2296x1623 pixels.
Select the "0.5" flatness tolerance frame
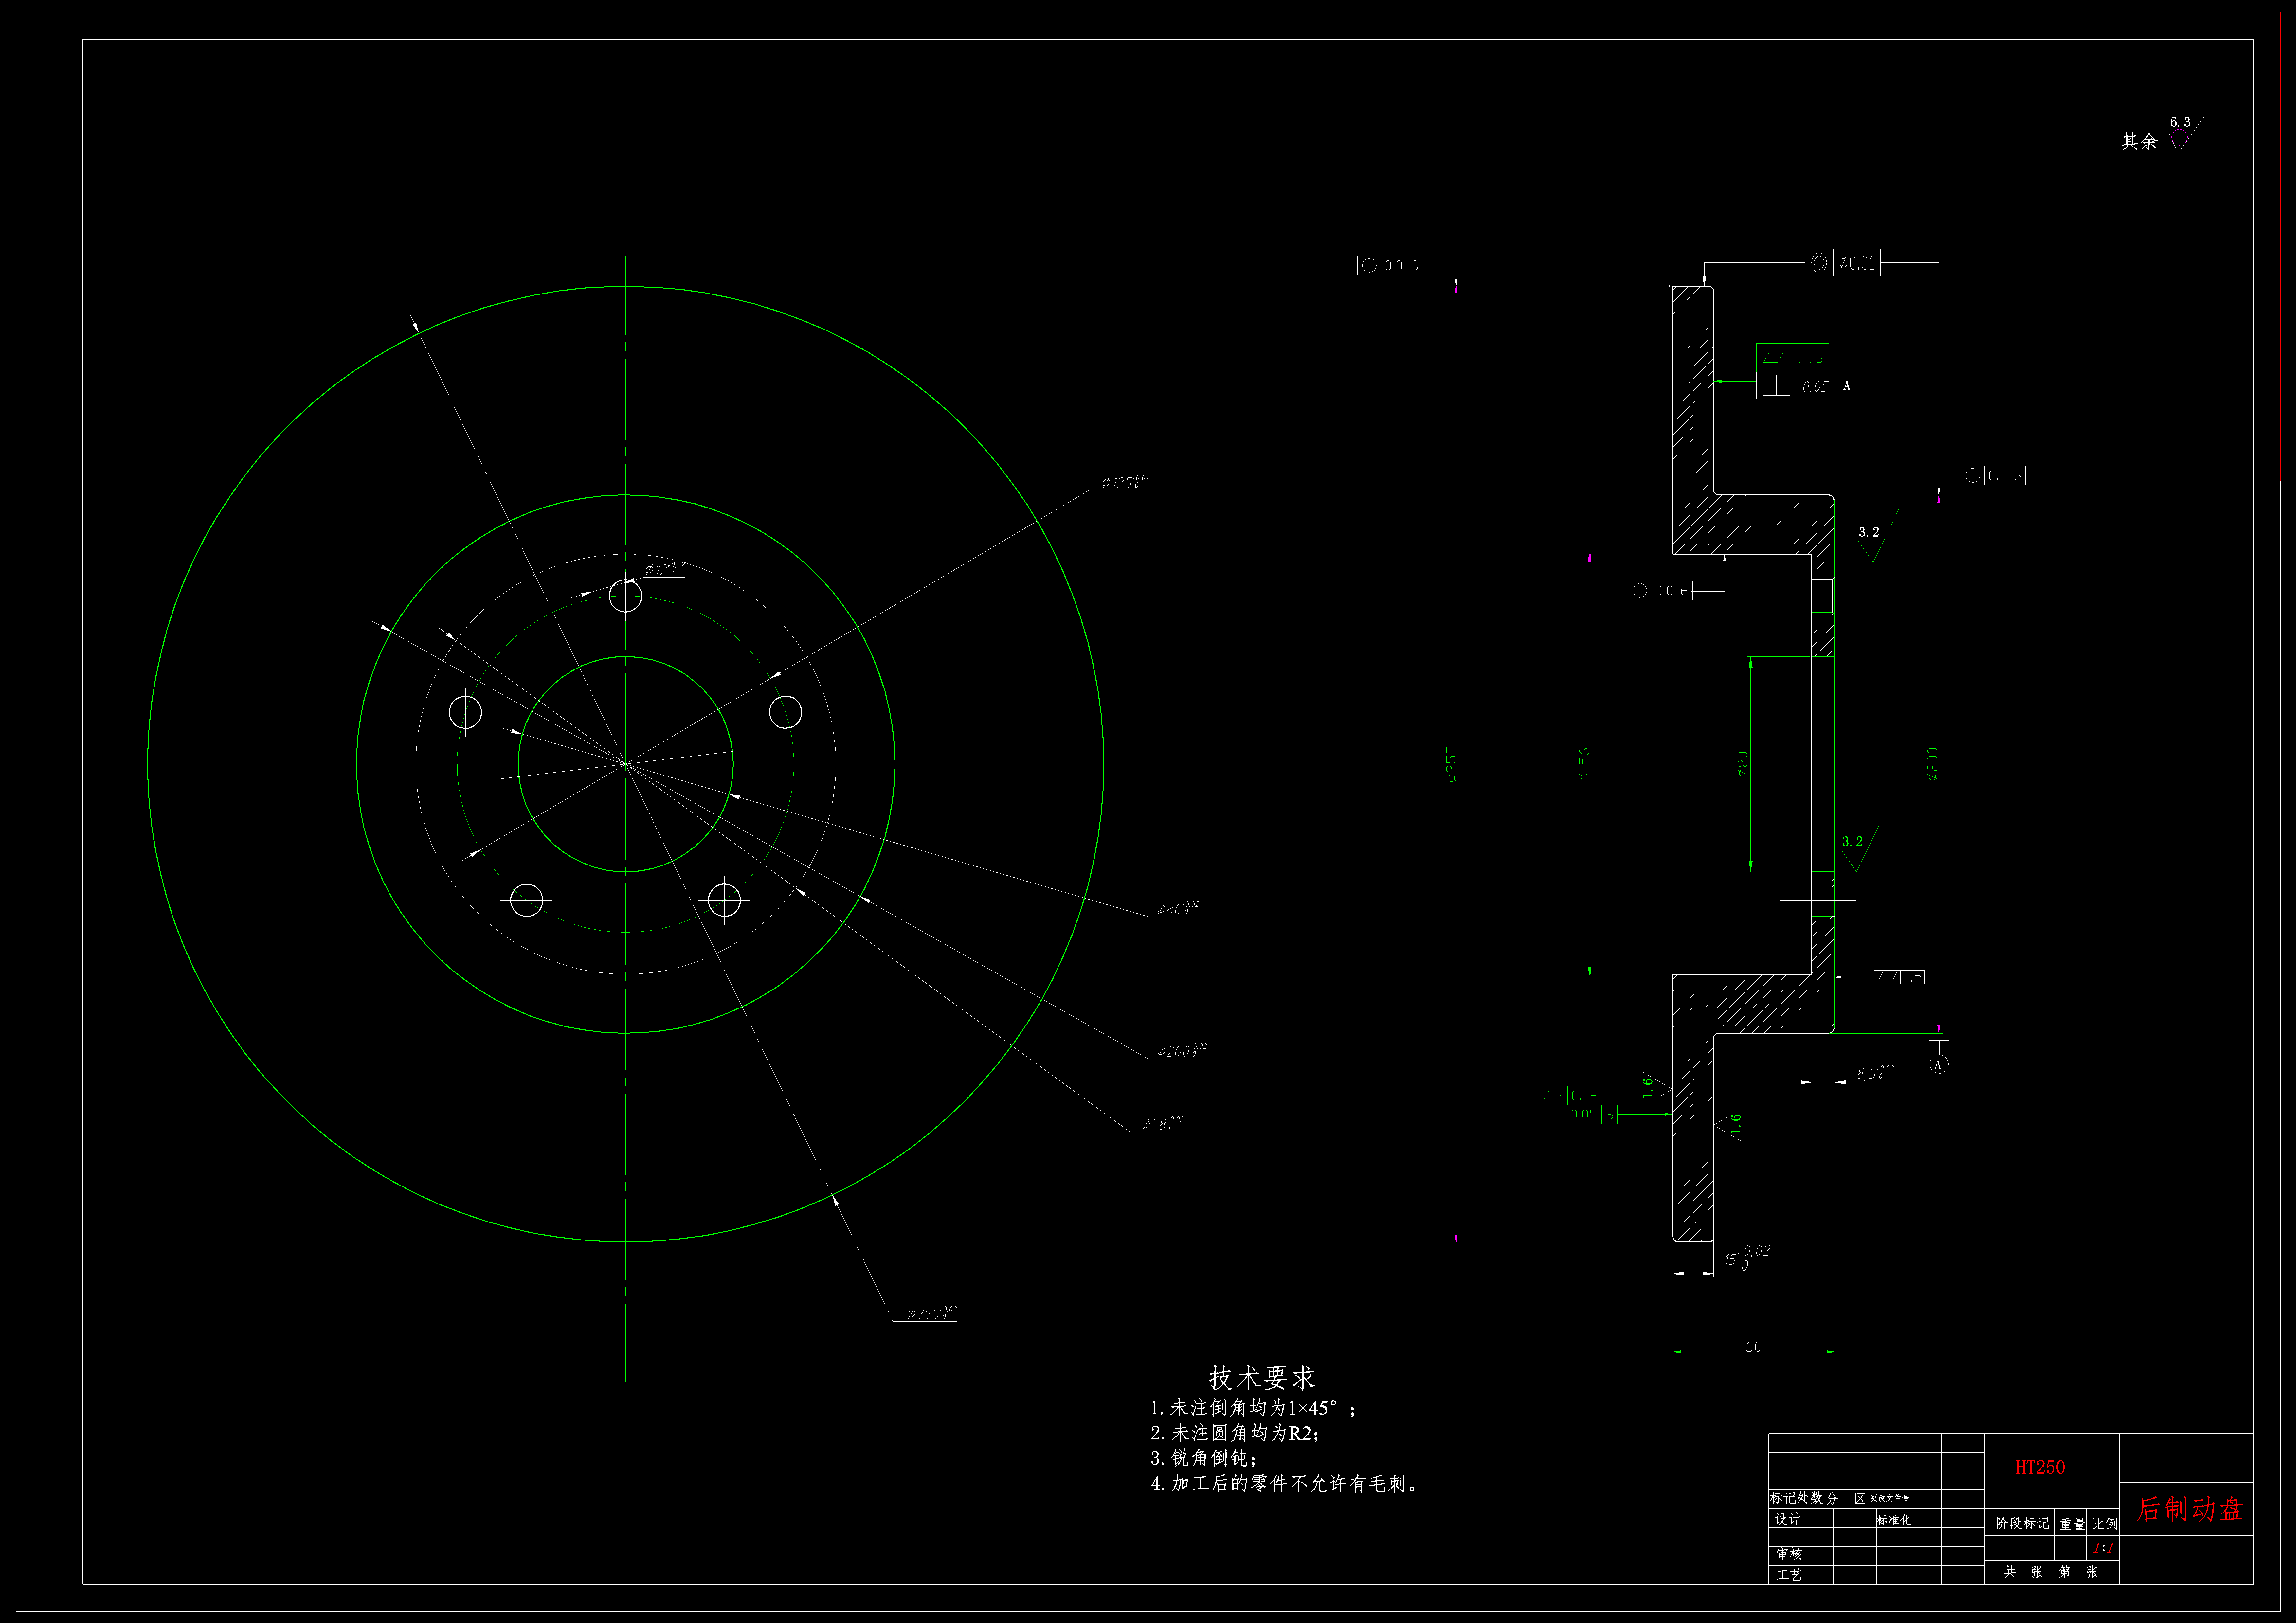pyautogui.click(x=1899, y=977)
